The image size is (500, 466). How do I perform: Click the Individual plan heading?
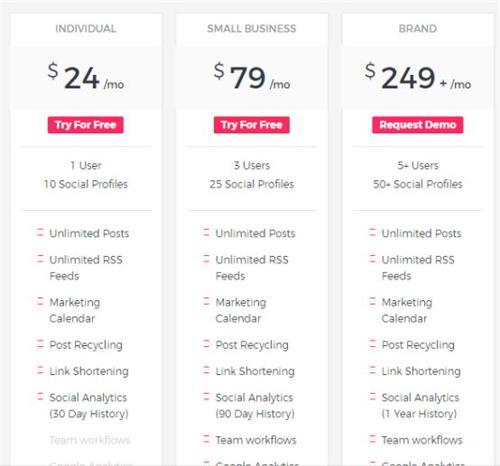click(x=86, y=29)
